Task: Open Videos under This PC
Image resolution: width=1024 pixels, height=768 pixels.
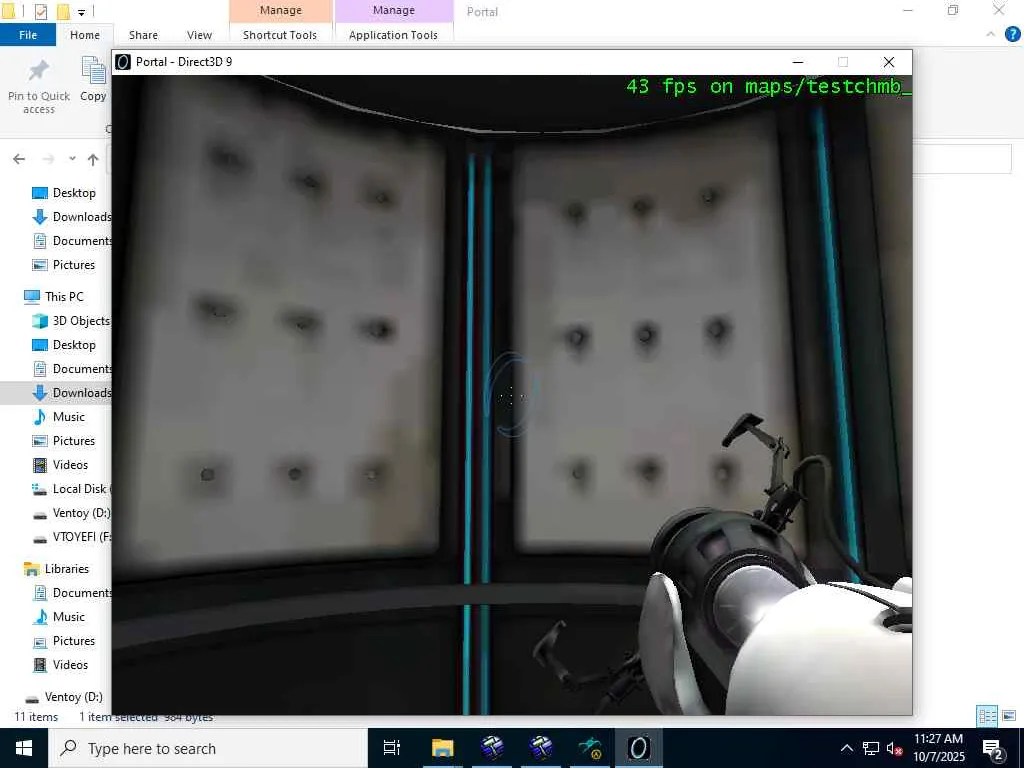Action: tap(70, 465)
